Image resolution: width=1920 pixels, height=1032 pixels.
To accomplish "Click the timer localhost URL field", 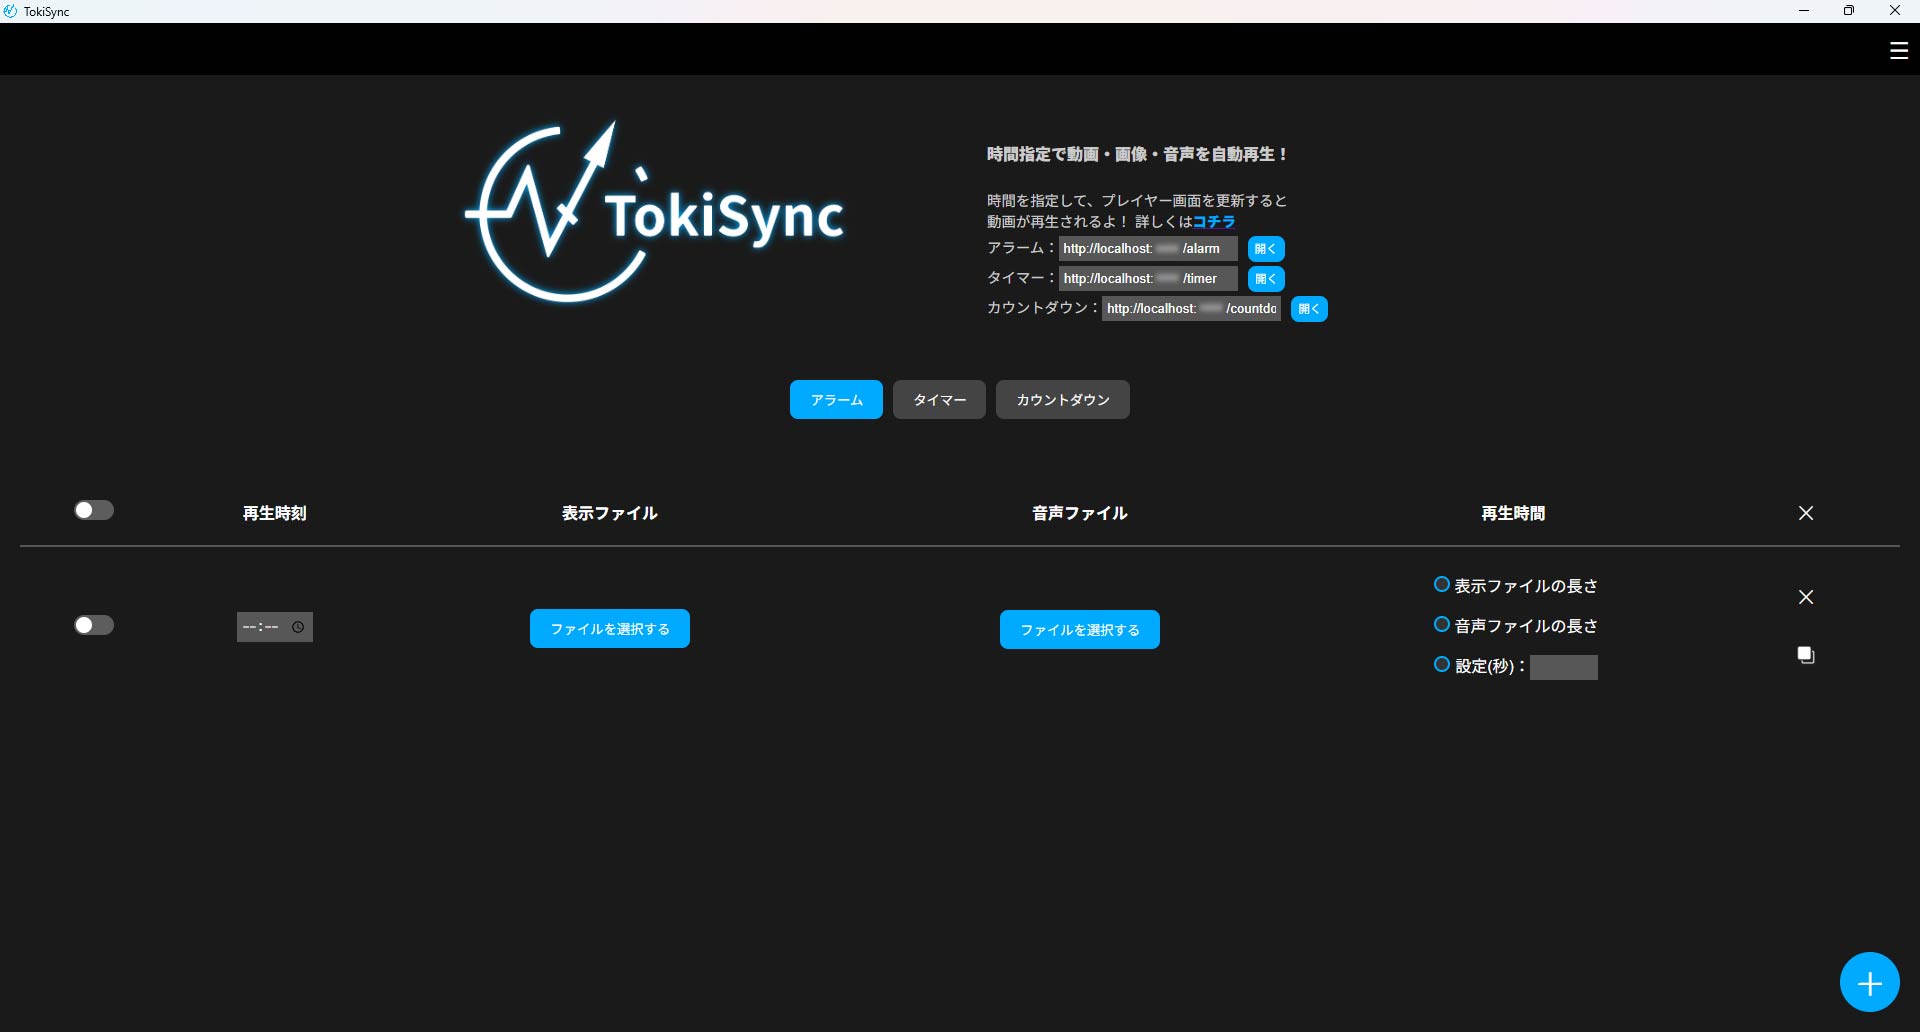I will pyautogui.click(x=1148, y=279).
